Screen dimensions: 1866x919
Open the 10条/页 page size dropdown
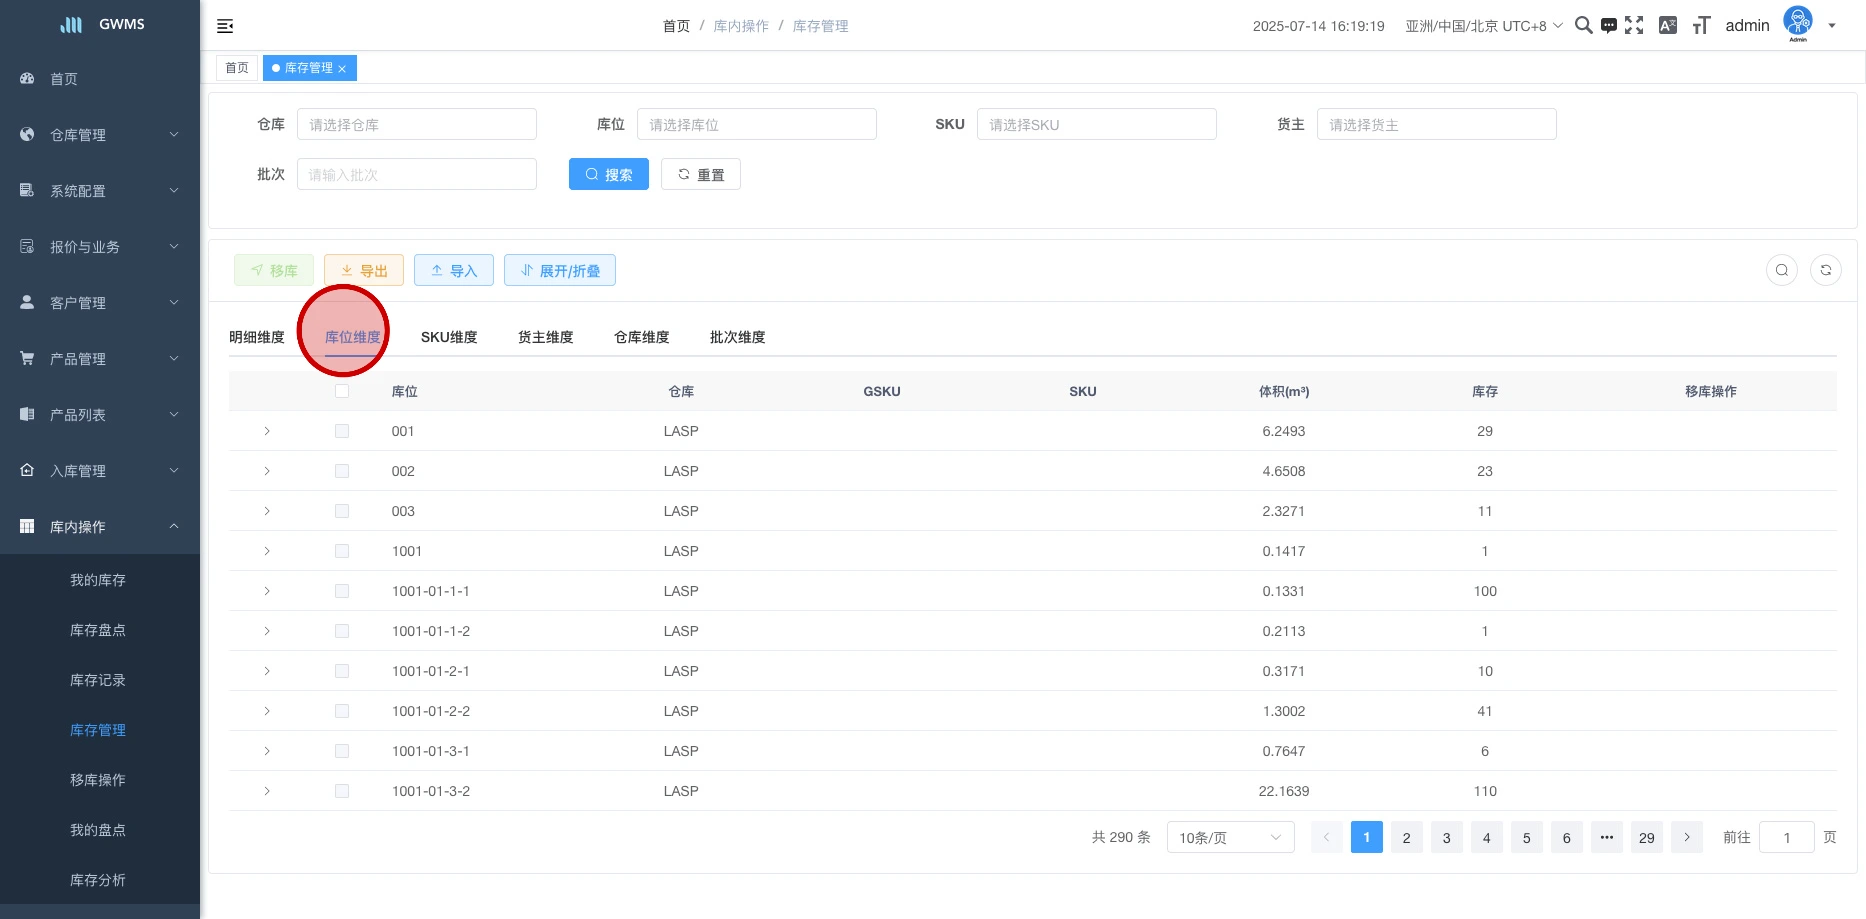[1230, 837]
